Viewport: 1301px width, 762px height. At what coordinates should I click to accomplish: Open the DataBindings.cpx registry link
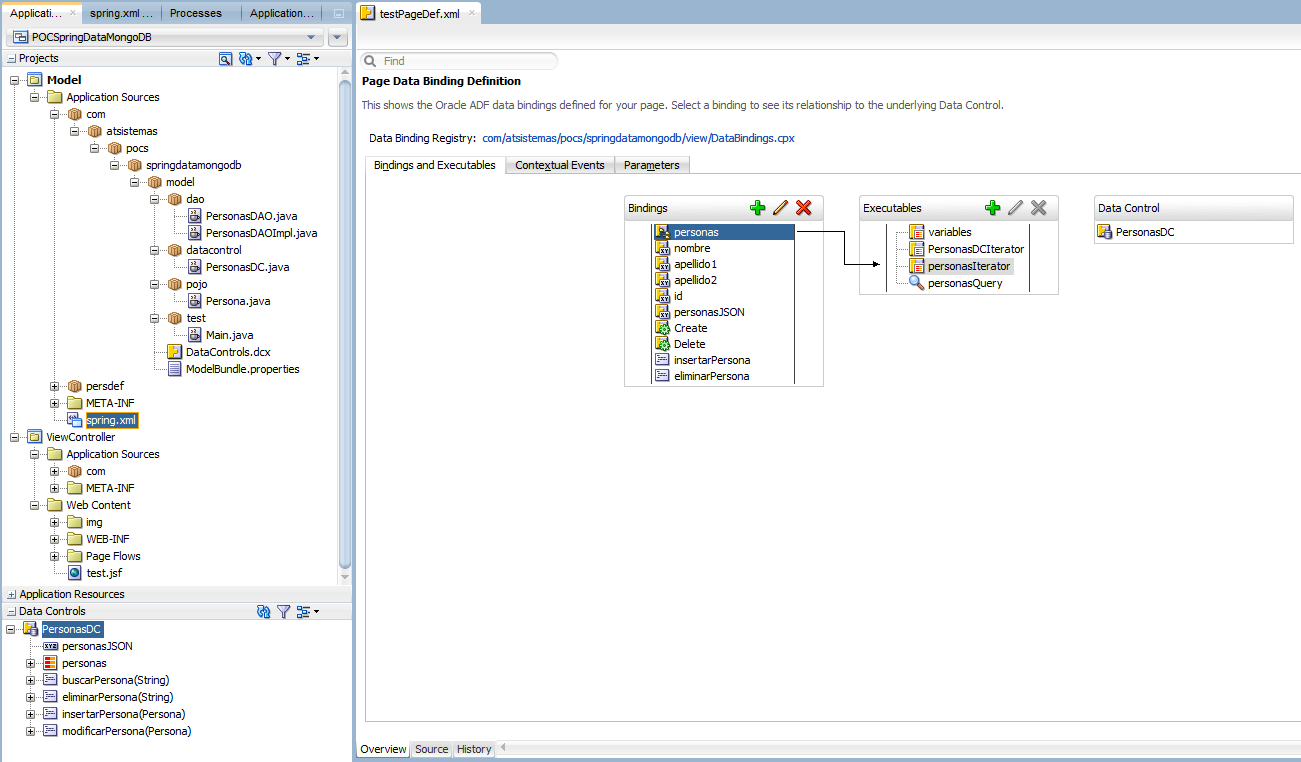[x=638, y=138]
